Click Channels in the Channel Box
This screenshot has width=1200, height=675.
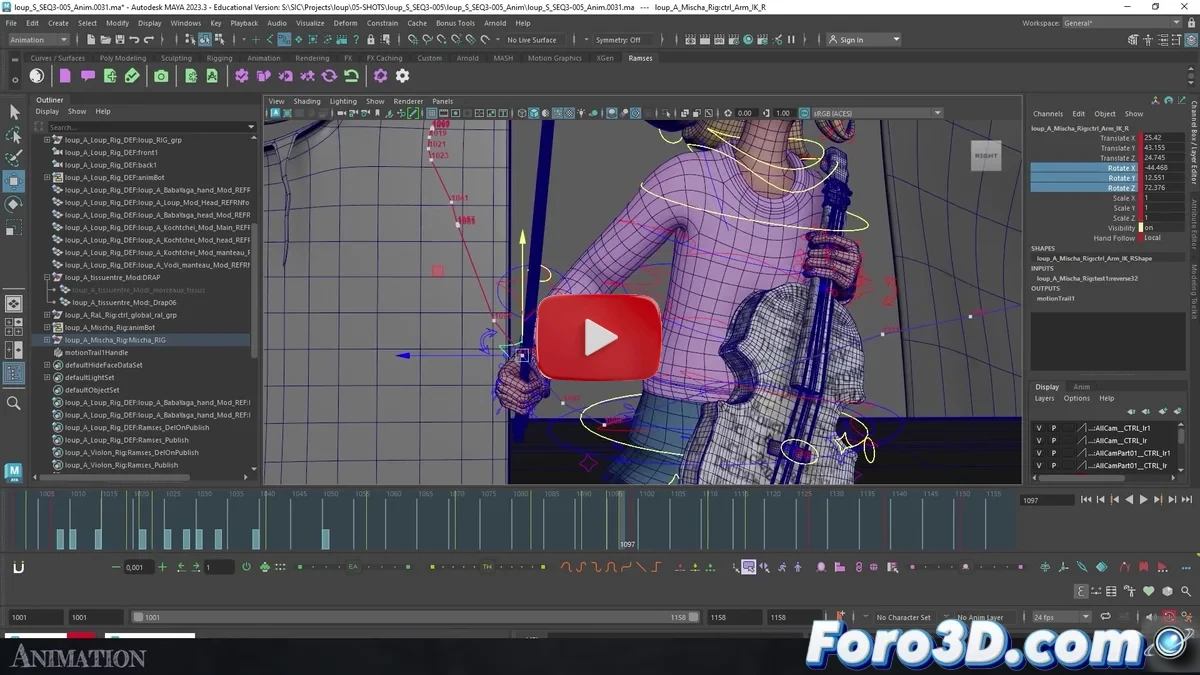click(x=1048, y=114)
